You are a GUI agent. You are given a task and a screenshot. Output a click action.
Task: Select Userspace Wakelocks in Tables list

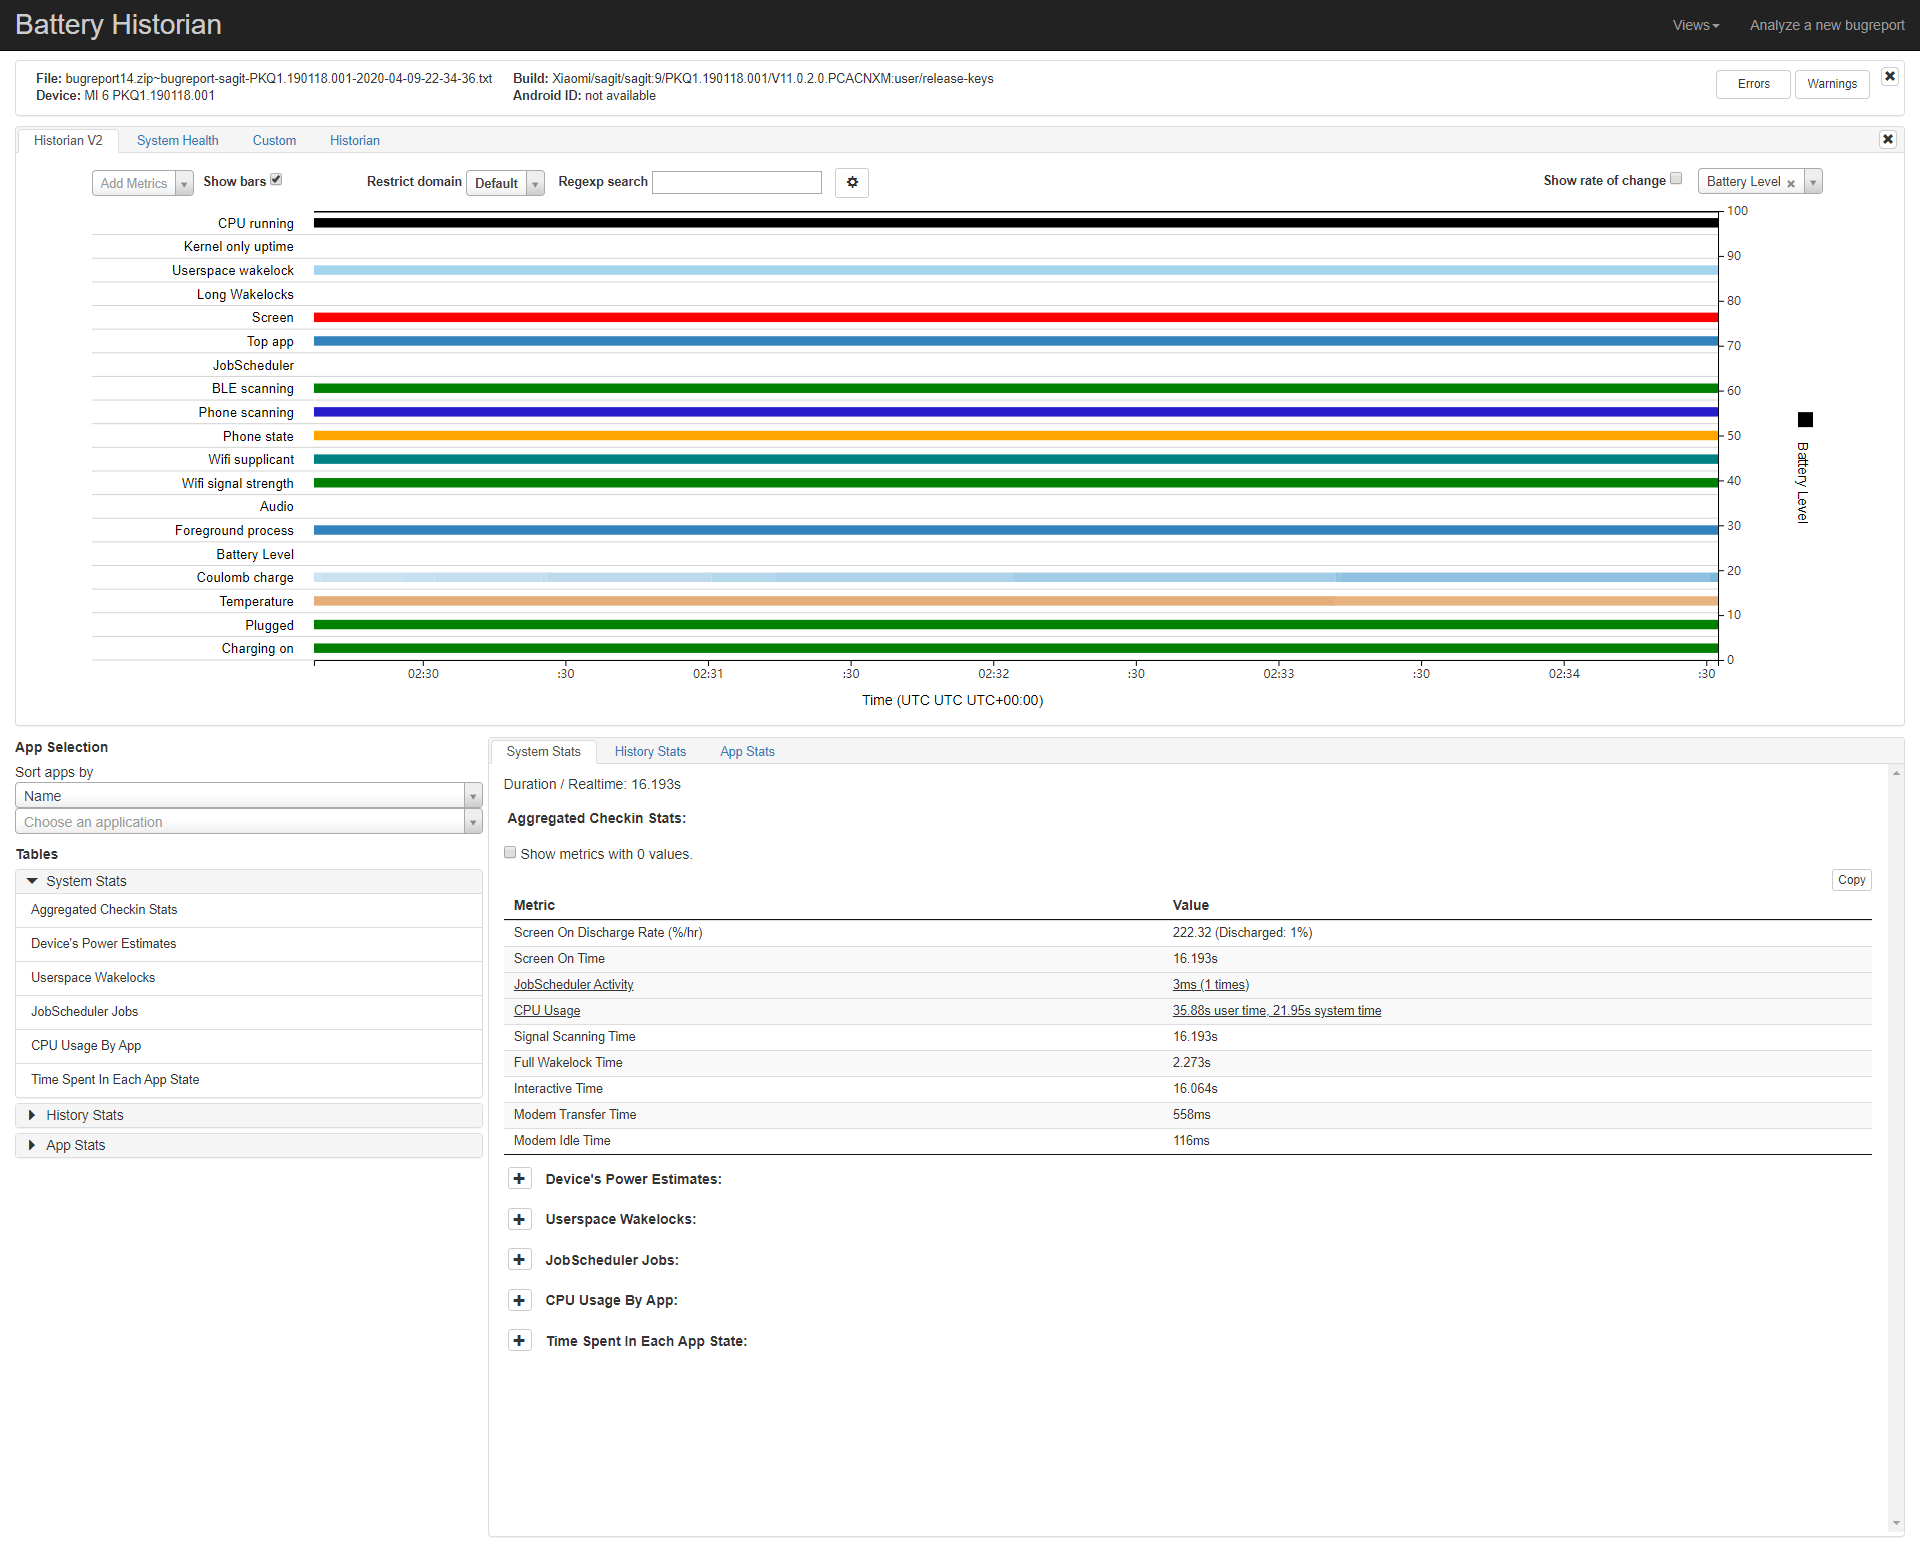(249, 978)
